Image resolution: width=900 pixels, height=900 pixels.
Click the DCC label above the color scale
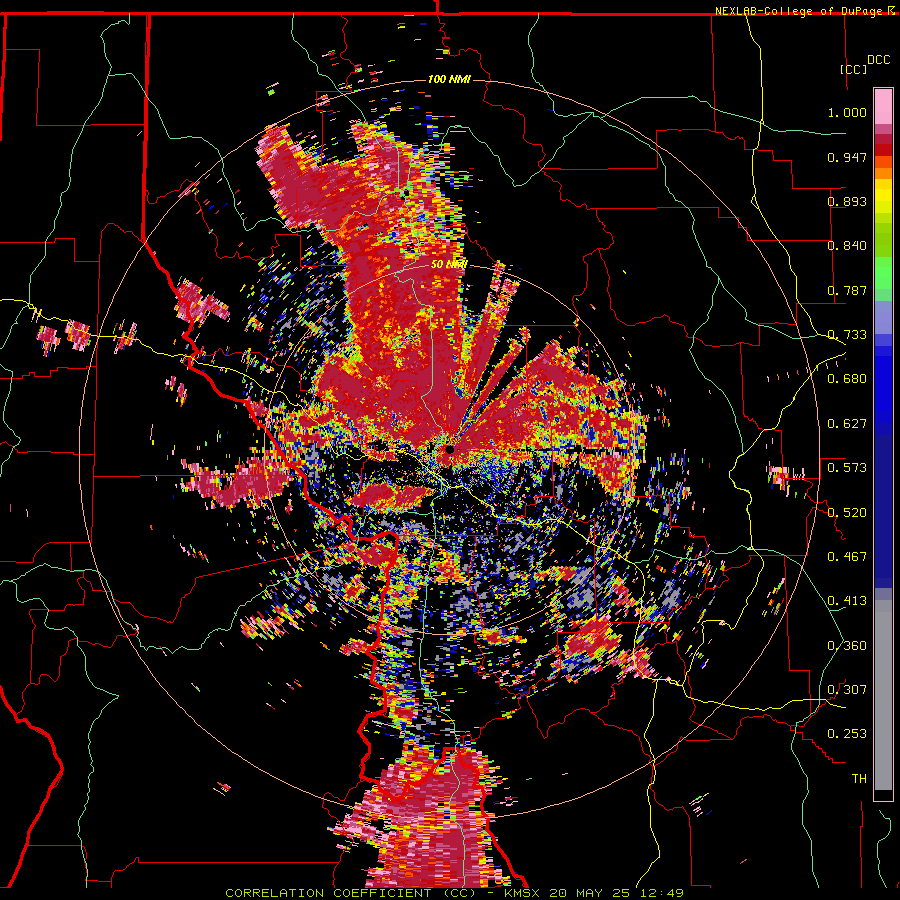pos(878,60)
